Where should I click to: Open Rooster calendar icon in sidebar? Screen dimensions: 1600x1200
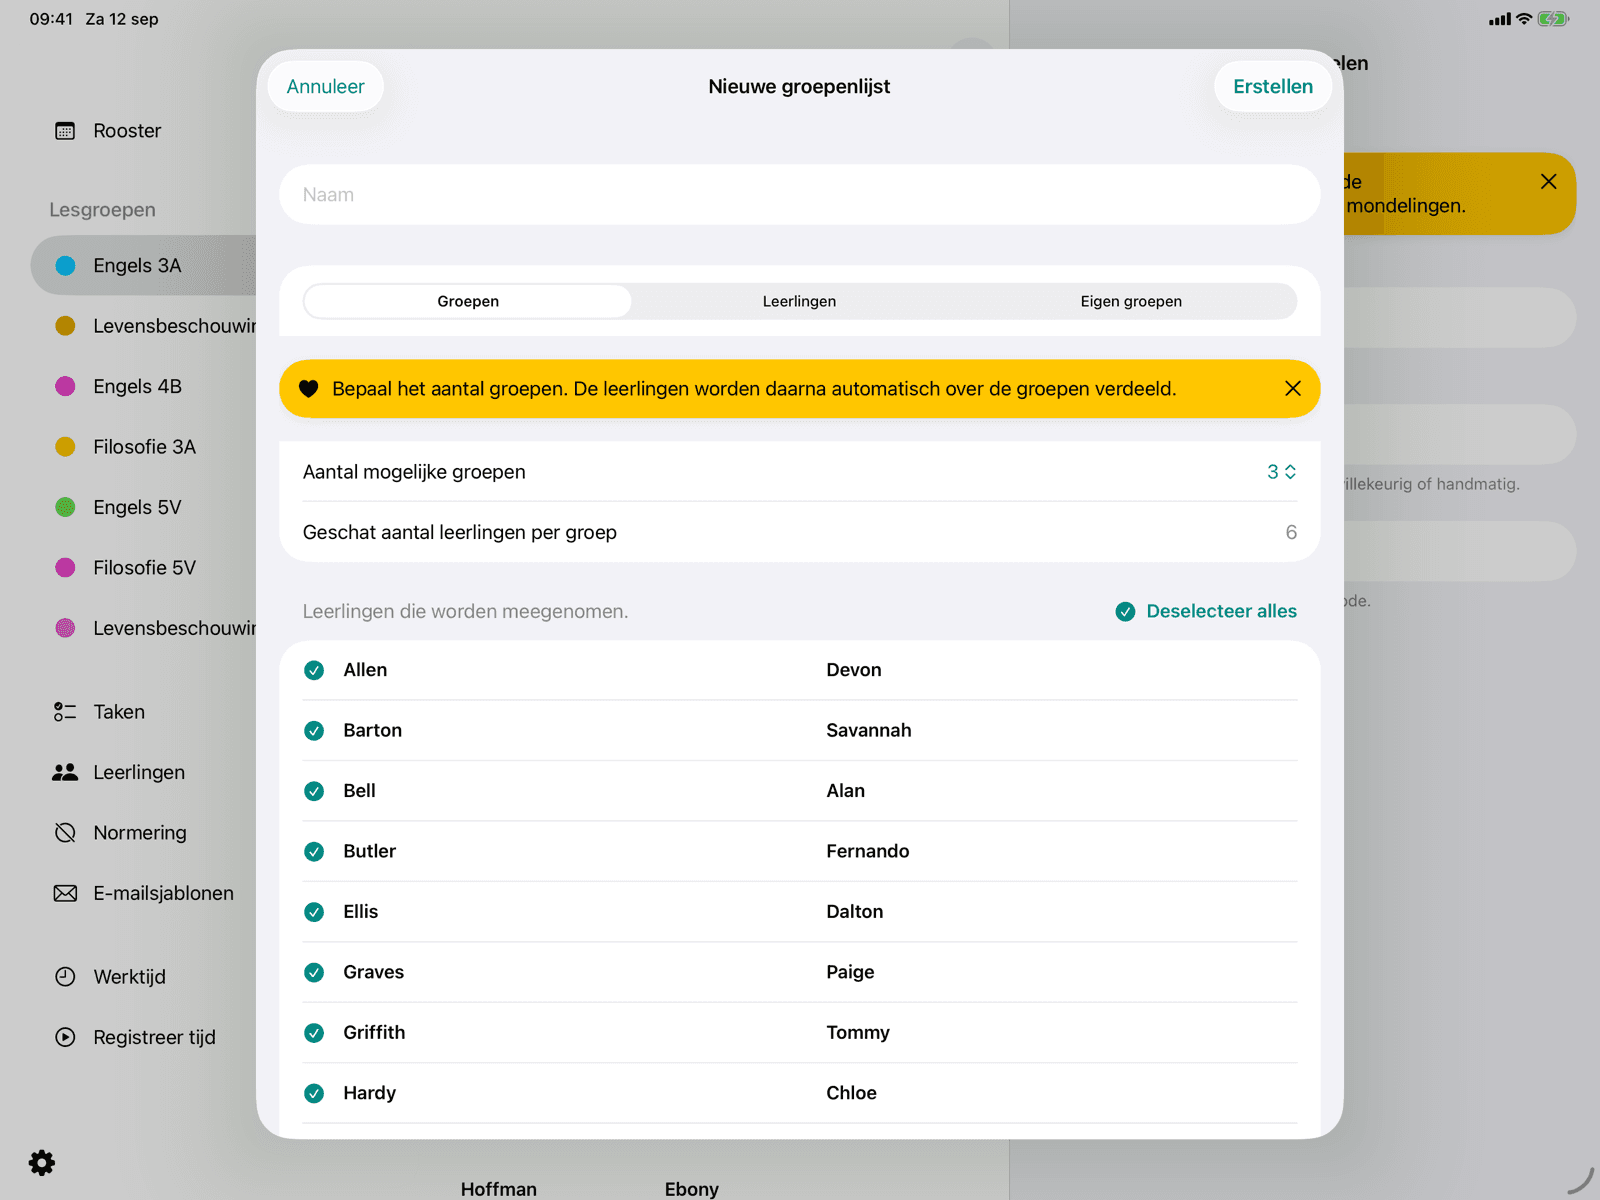65,131
